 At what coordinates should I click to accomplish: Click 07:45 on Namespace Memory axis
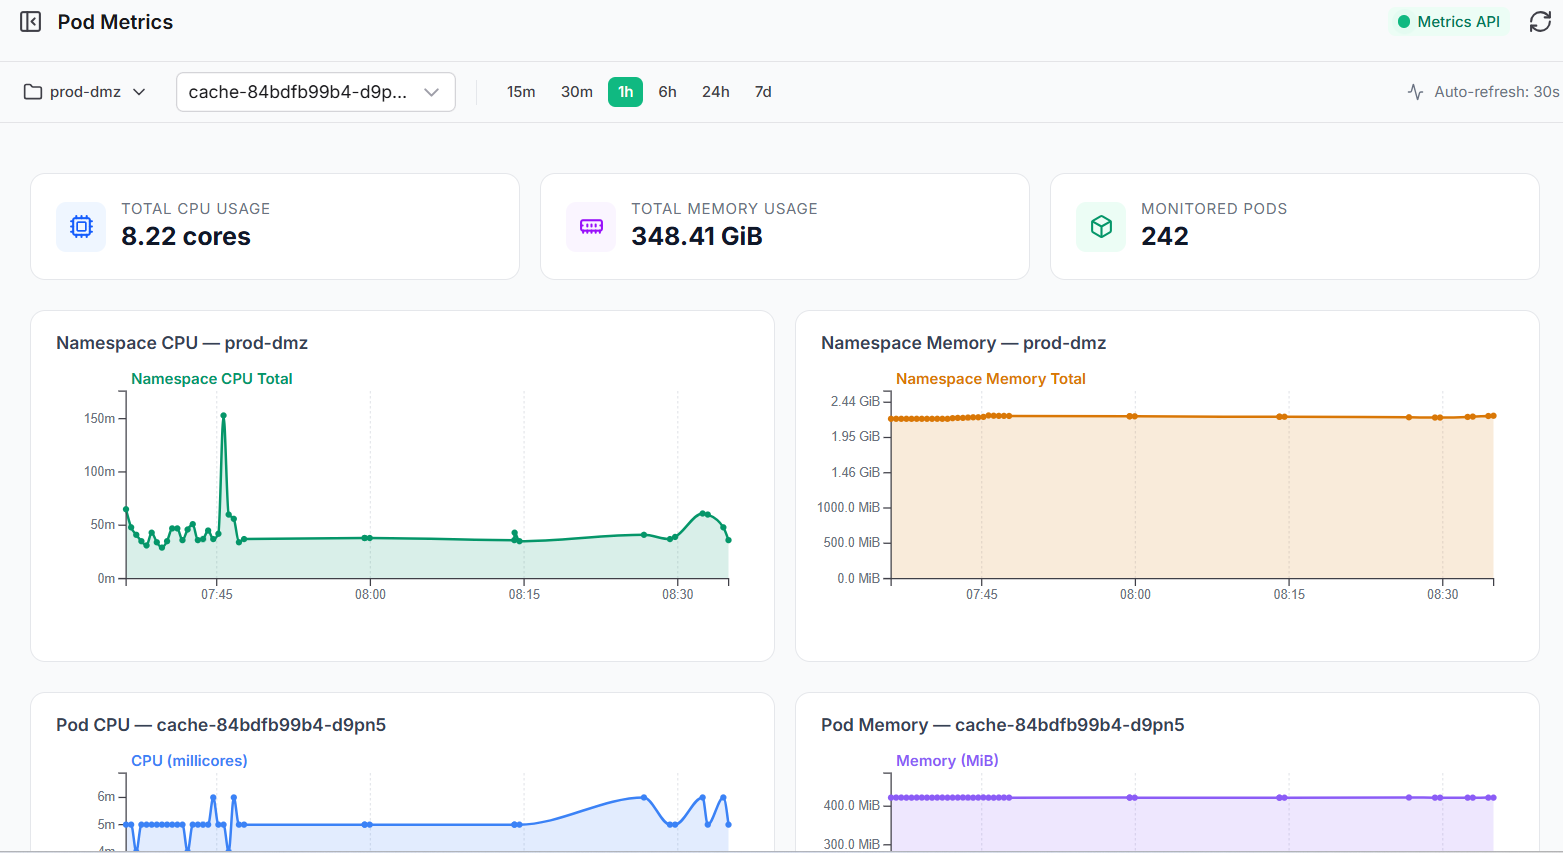click(x=982, y=595)
